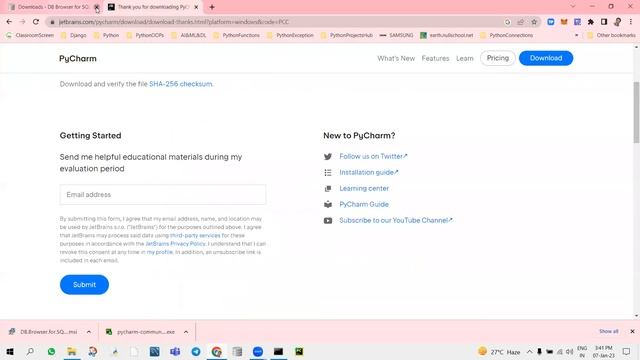Viewport: 640px width, 360px height.
Task: Click the PyCharm logo text
Action: click(x=78, y=58)
